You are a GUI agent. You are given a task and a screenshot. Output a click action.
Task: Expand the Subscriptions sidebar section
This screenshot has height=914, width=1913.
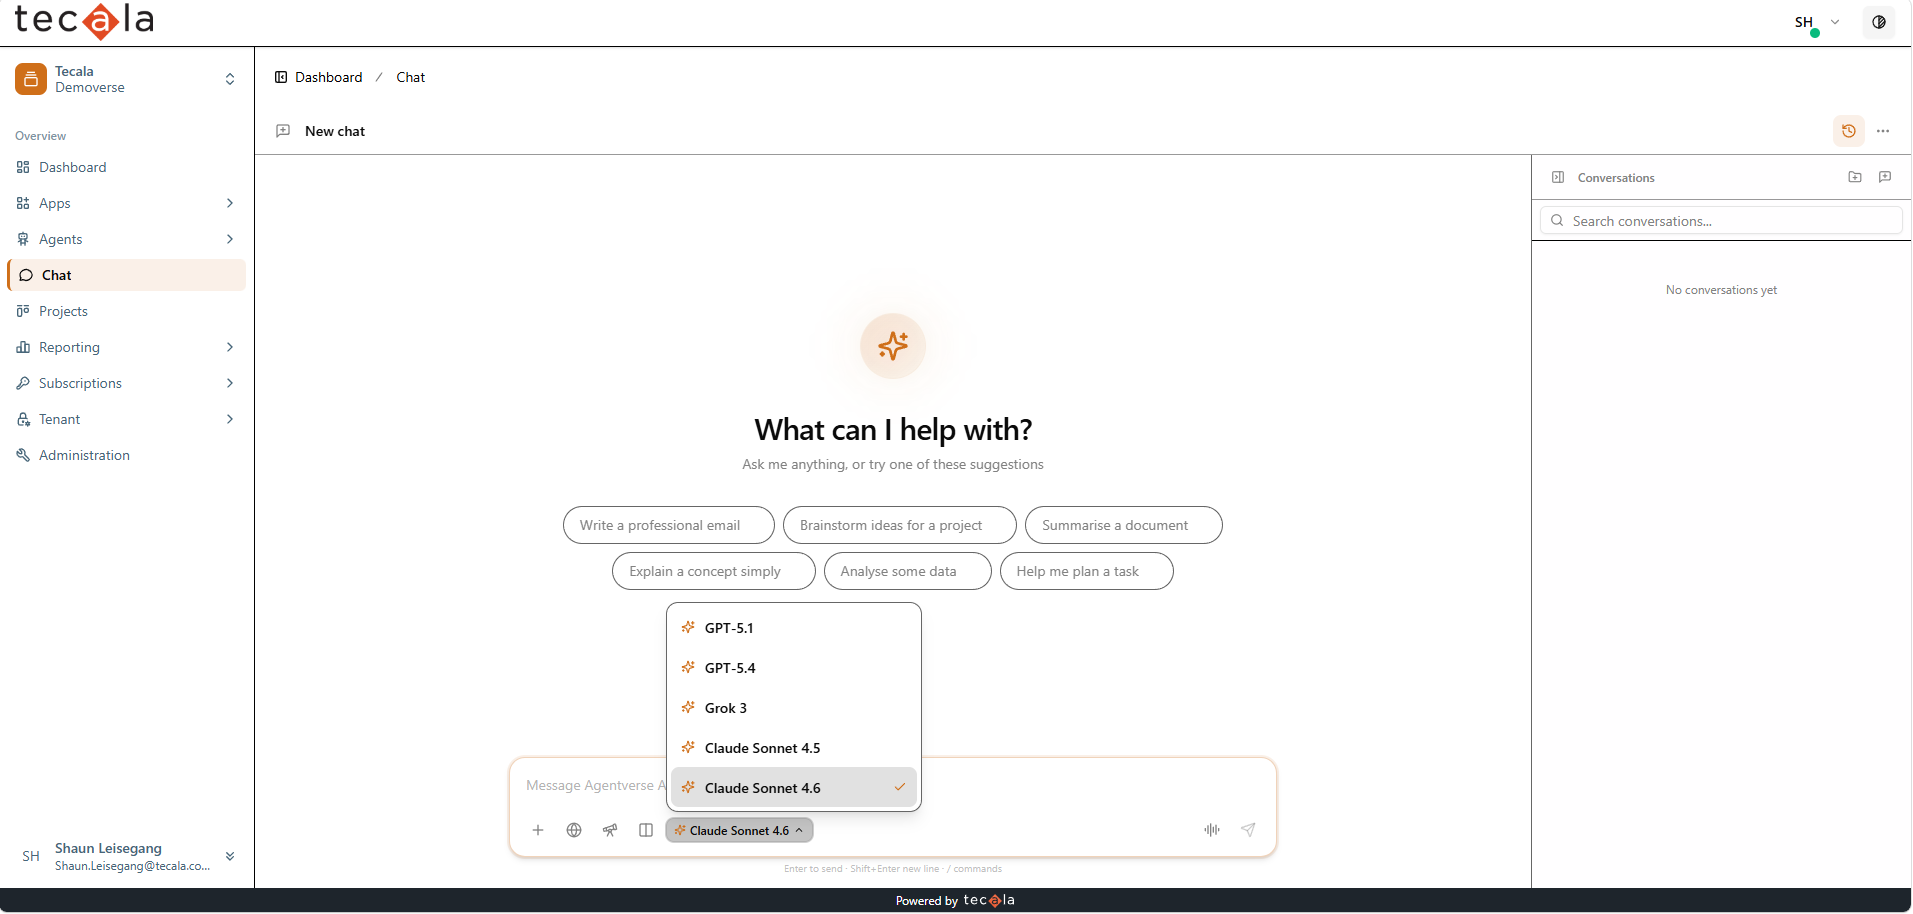[x=230, y=383]
